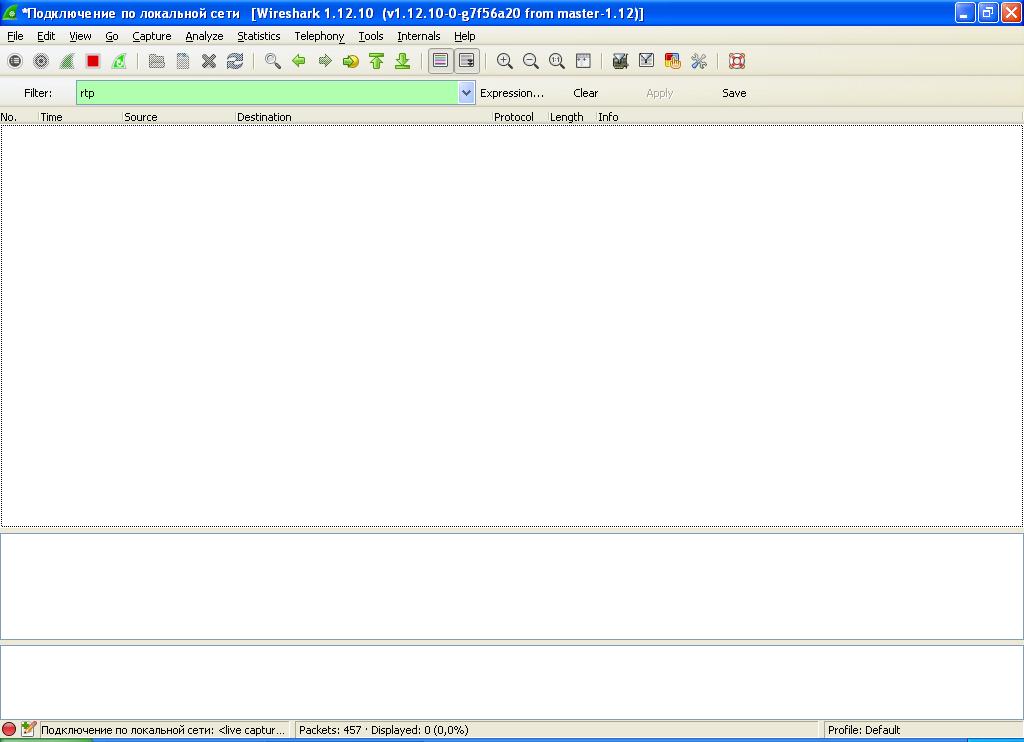Open the Expression... filter builder
The width and height of the screenshot is (1024, 742).
click(x=512, y=93)
